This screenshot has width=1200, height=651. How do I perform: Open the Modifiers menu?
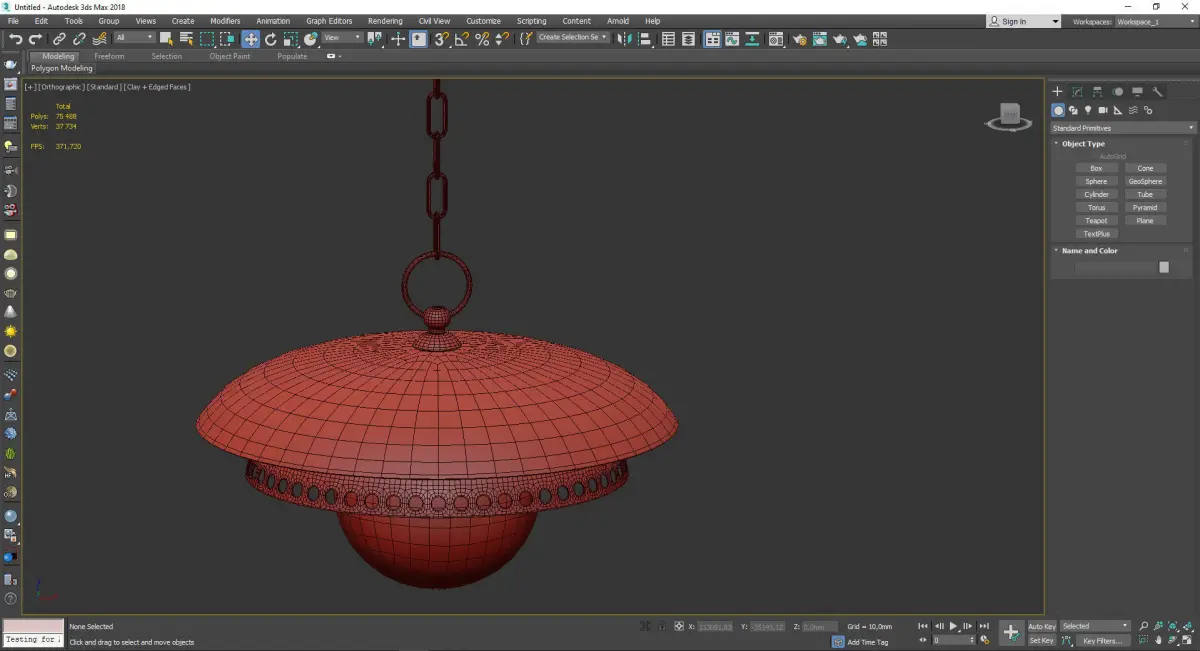(225, 21)
